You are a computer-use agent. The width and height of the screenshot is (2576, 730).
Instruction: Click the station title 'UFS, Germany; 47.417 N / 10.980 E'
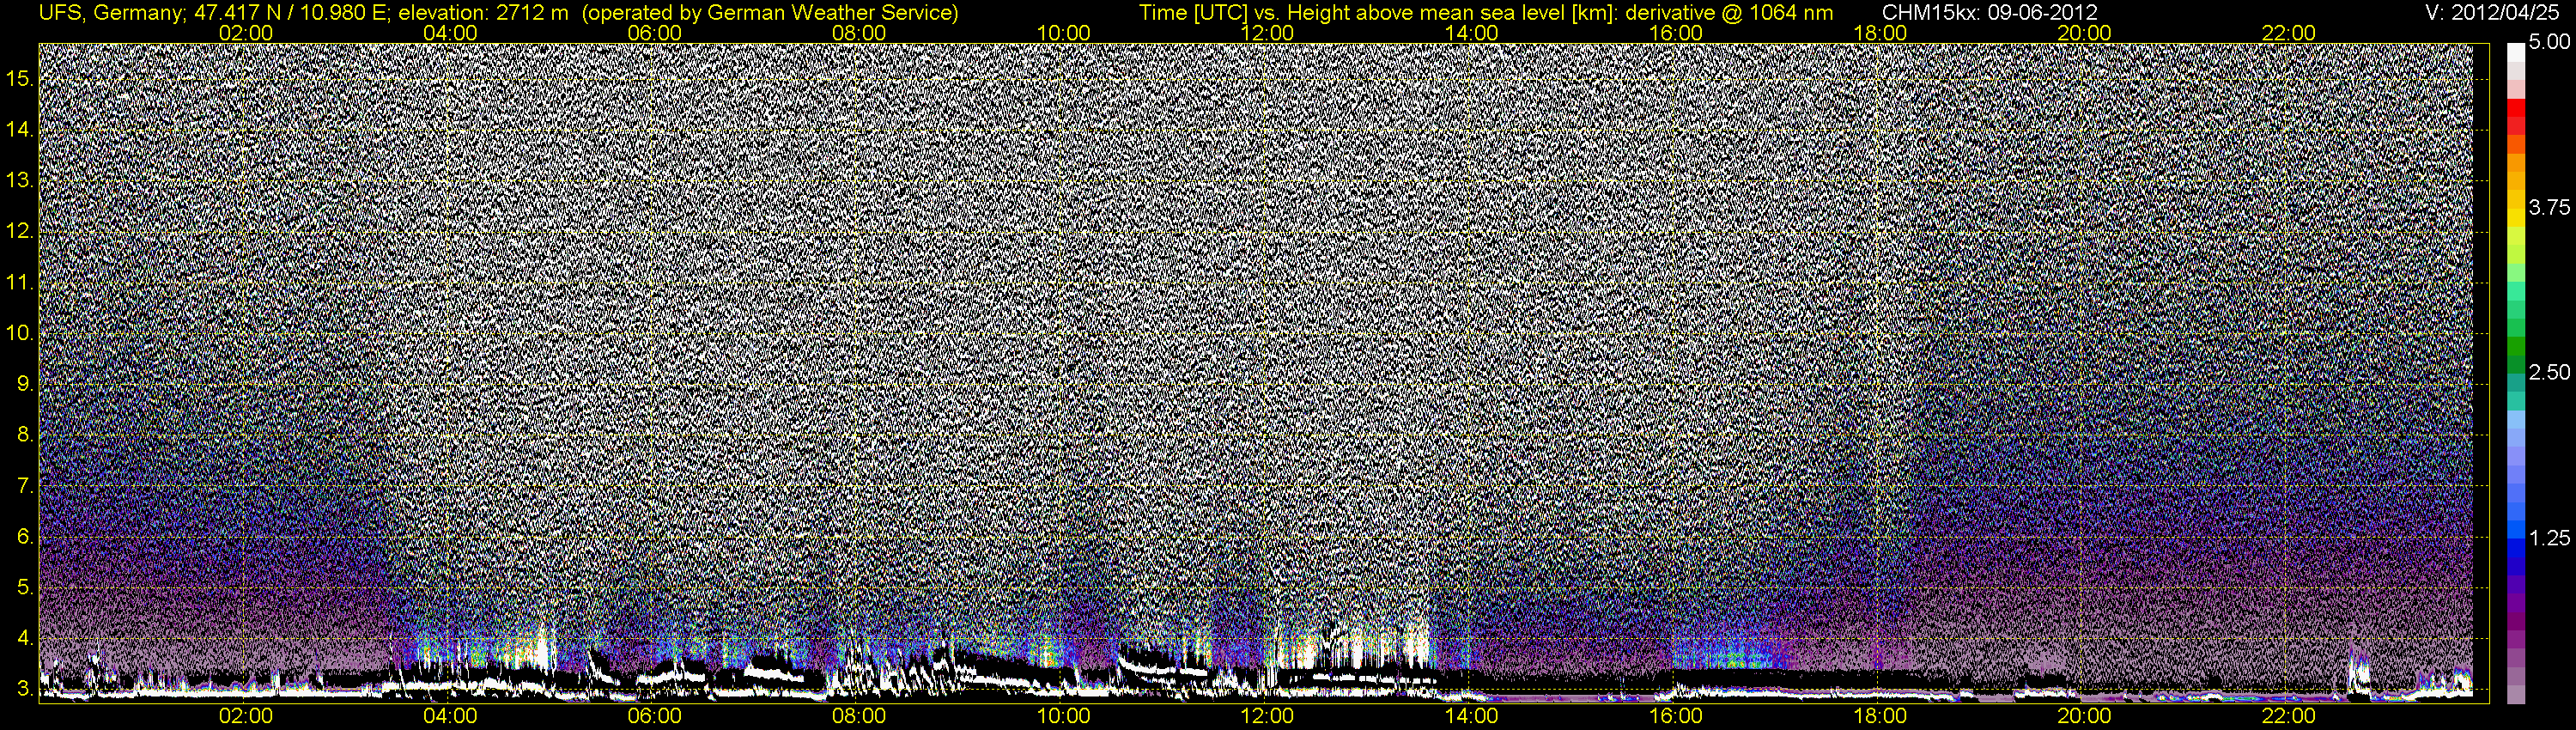click(x=214, y=13)
